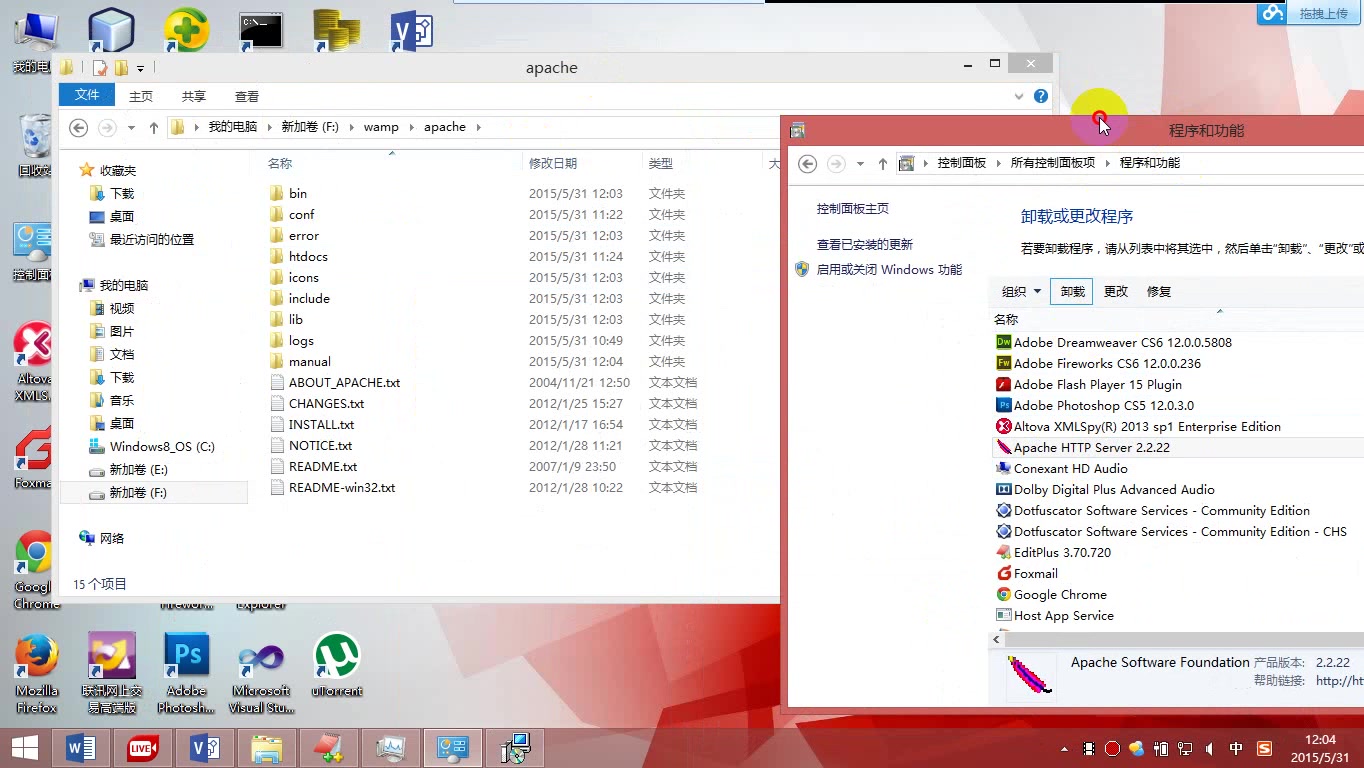Open command prompt desktop shortcut
Screen dimensions: 1364x768
coord(261,31)
